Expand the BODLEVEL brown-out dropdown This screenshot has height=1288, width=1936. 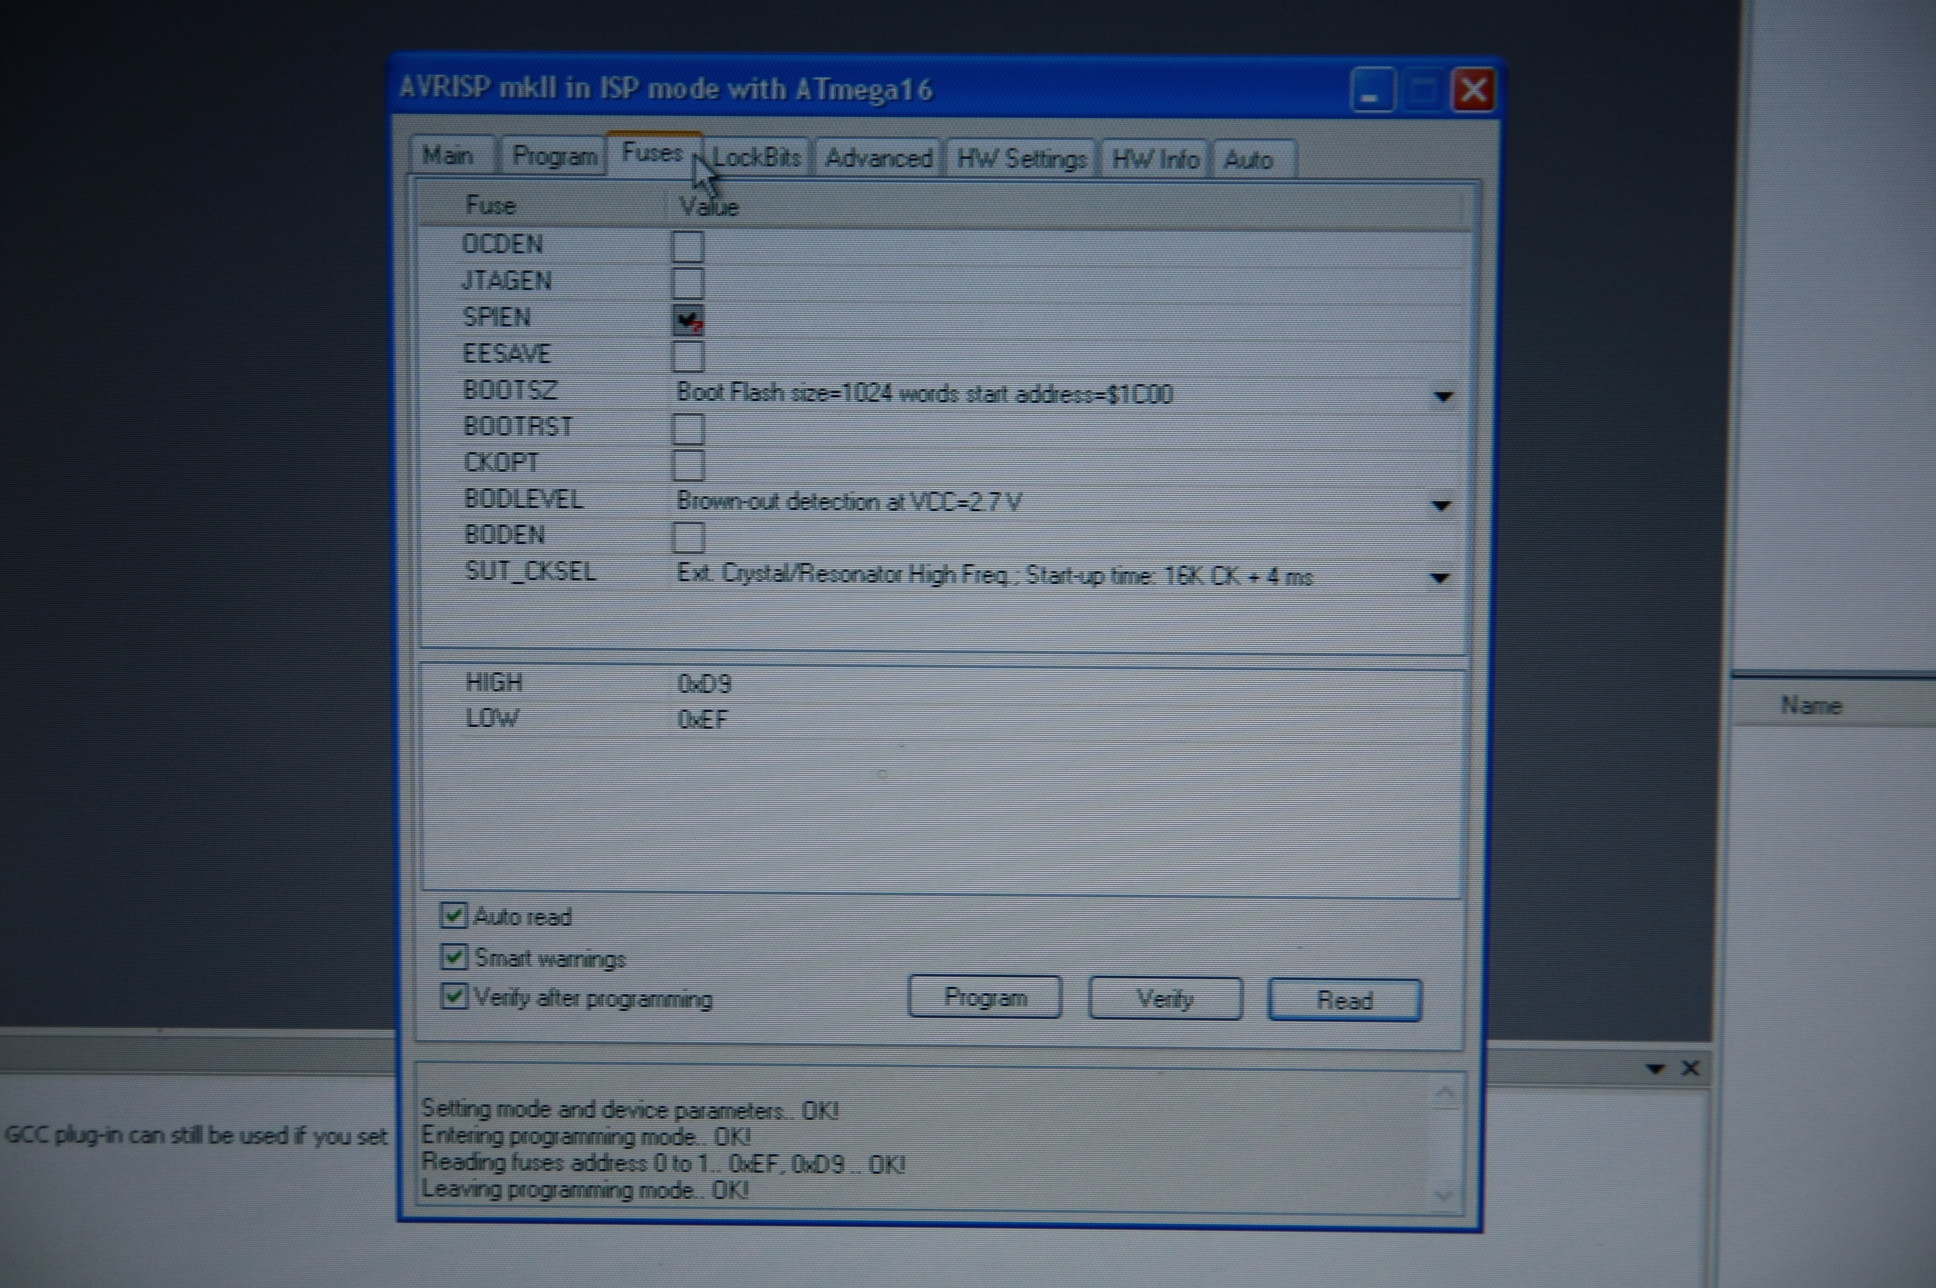click(1441, 505)
